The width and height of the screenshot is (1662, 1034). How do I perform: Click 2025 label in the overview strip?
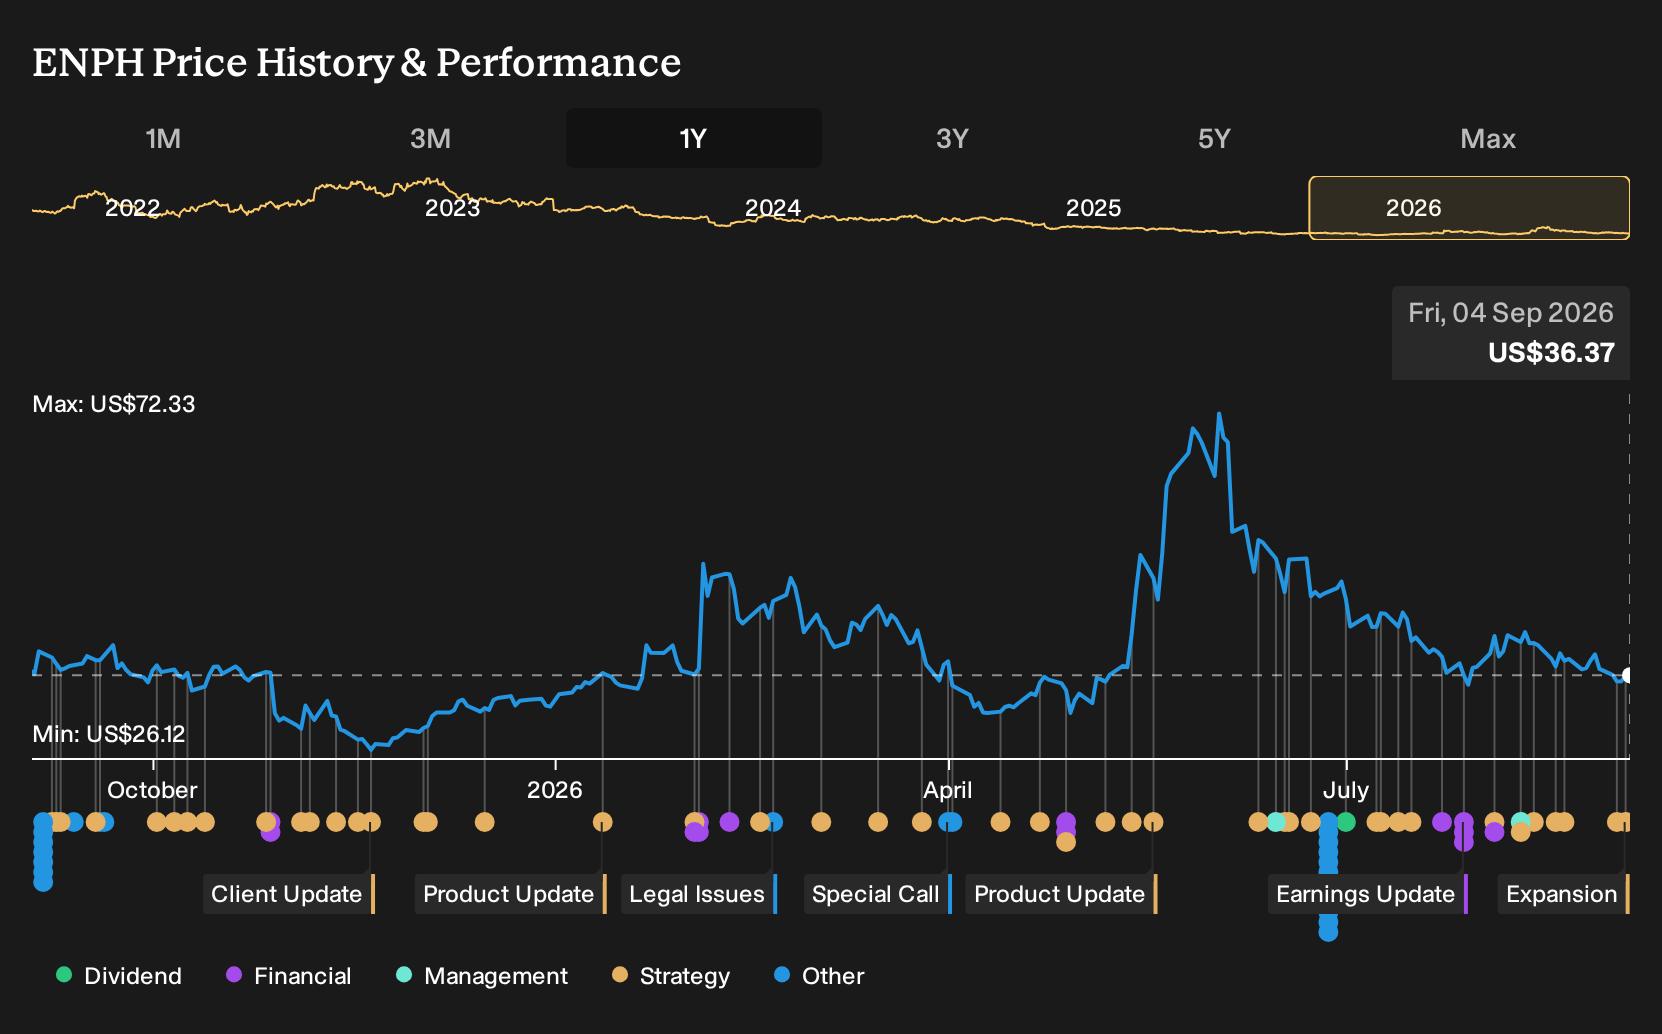1093,208
